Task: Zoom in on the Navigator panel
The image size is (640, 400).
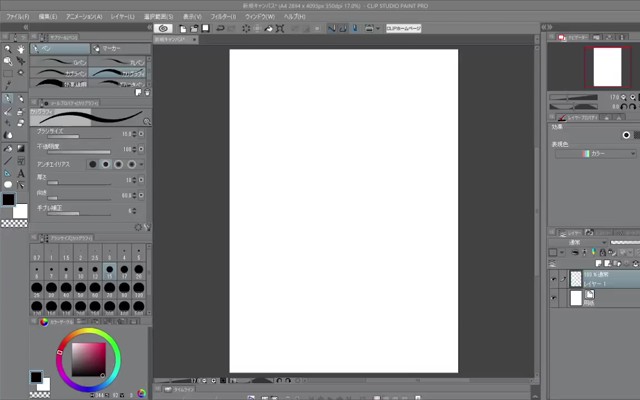Action: click(x=633, y=98)
